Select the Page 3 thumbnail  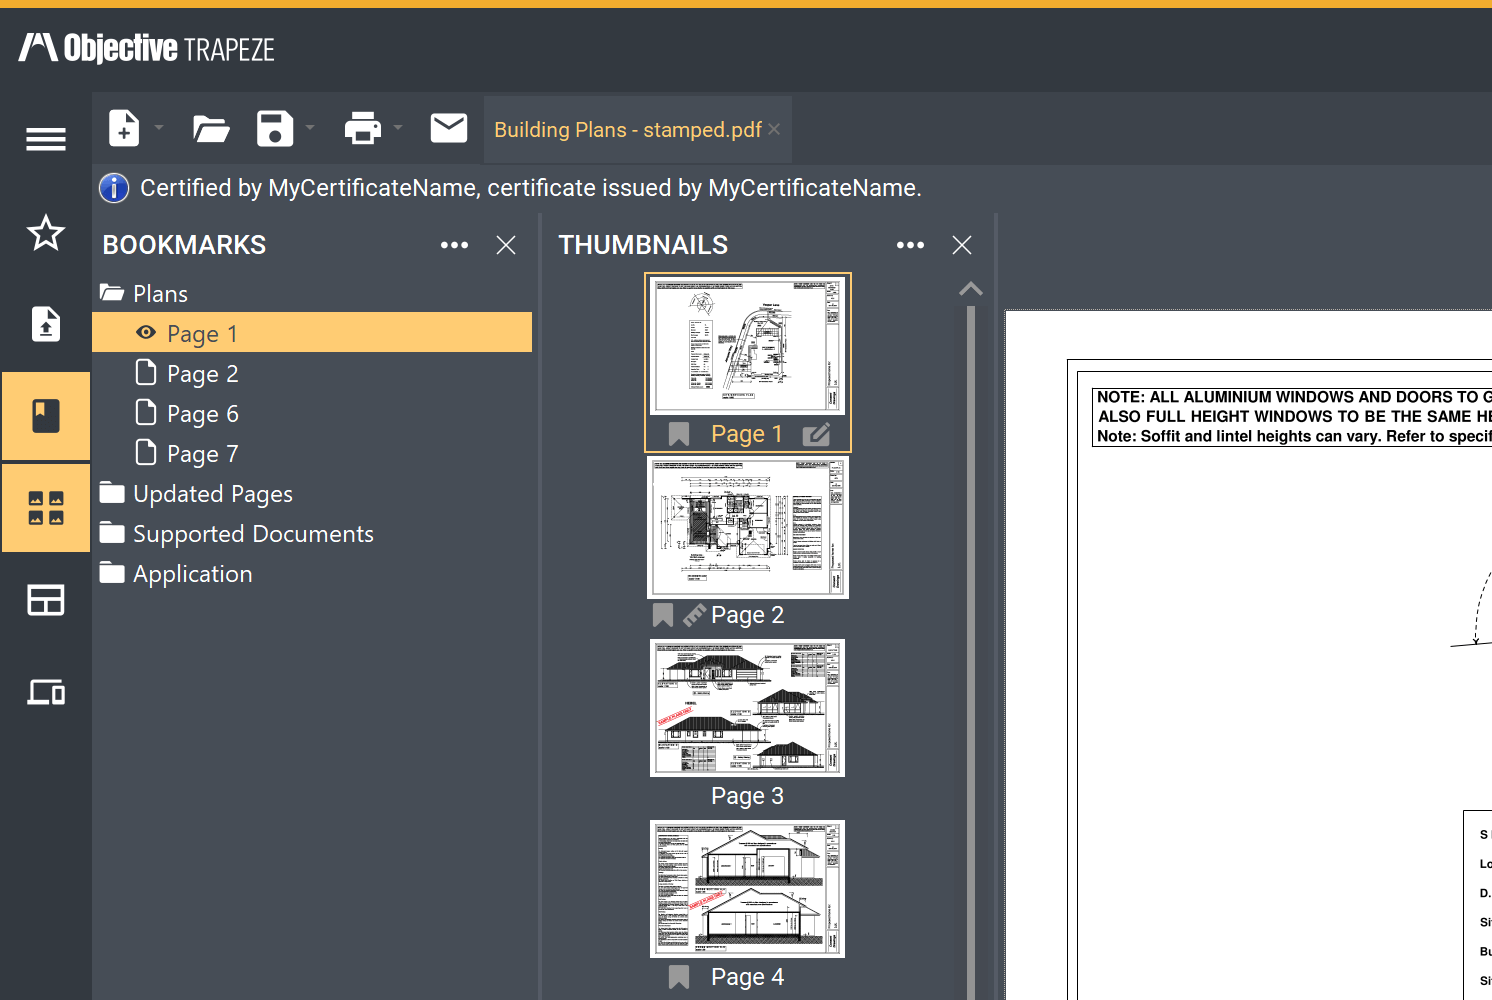pos(747,708)
